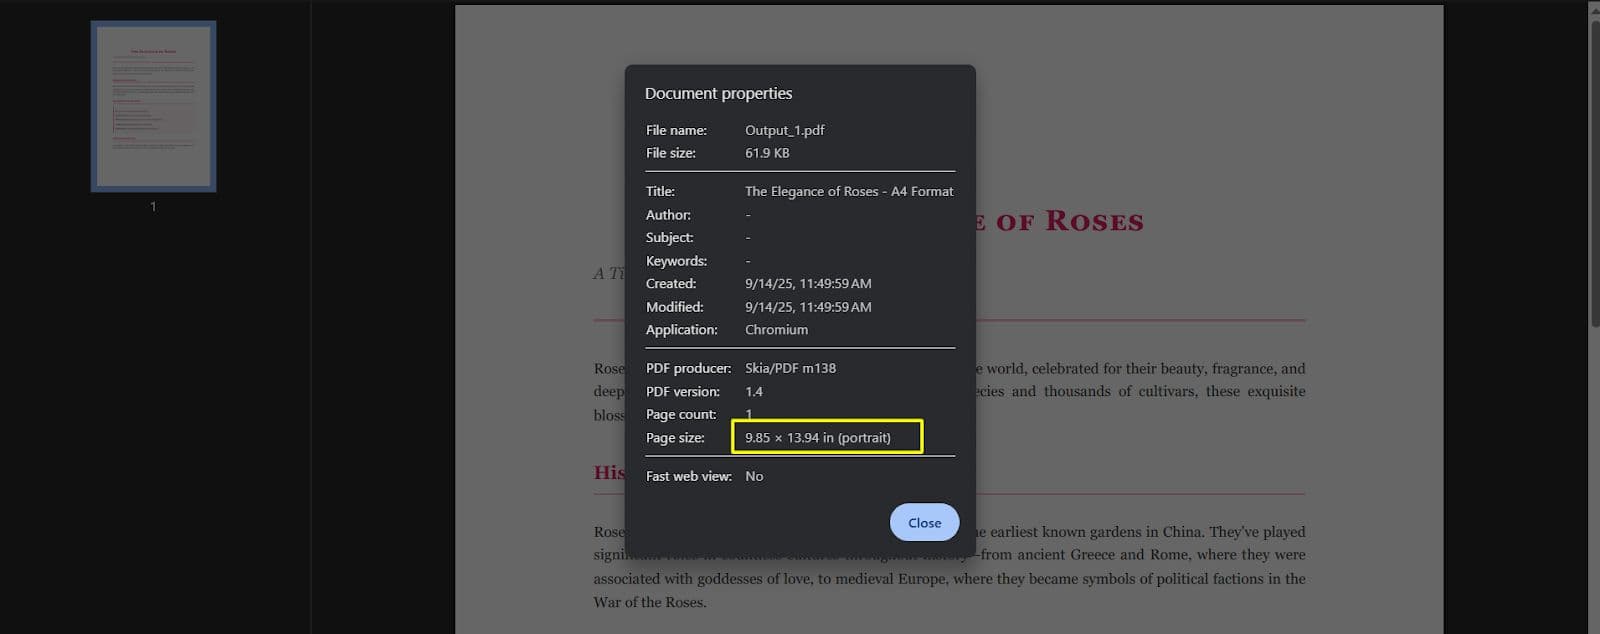
Task: Click the scrollbar up arrow at top right
Action: (x=1593, y=8)
